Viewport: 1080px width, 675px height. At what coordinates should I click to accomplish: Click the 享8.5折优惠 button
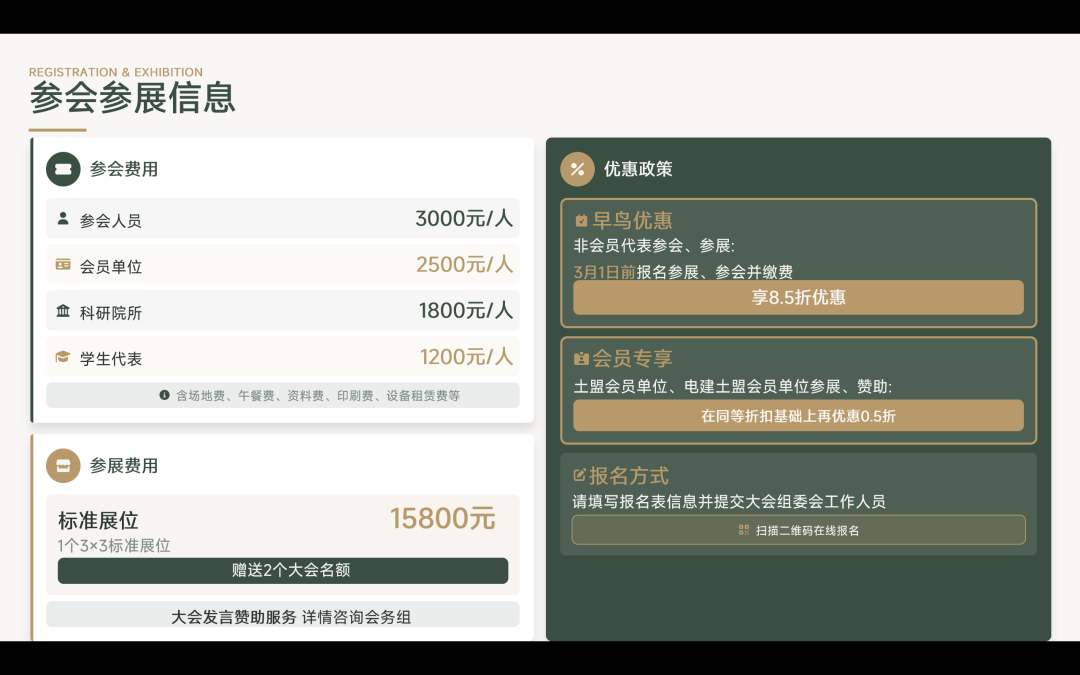click(x=797, y=297)
